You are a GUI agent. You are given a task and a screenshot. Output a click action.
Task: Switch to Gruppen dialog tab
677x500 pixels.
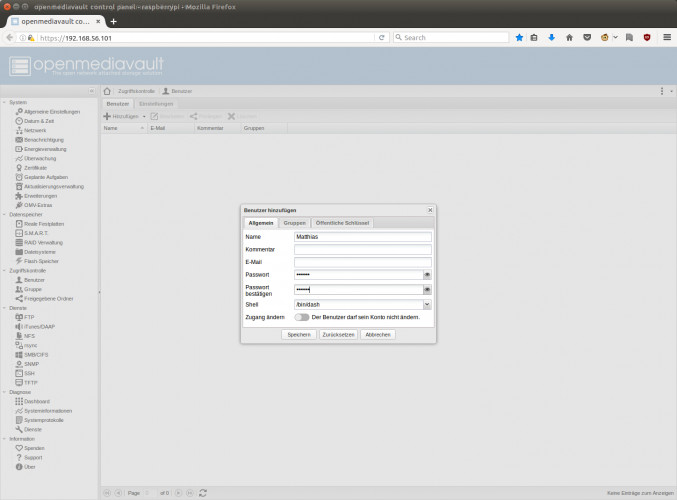pos(294,223)
